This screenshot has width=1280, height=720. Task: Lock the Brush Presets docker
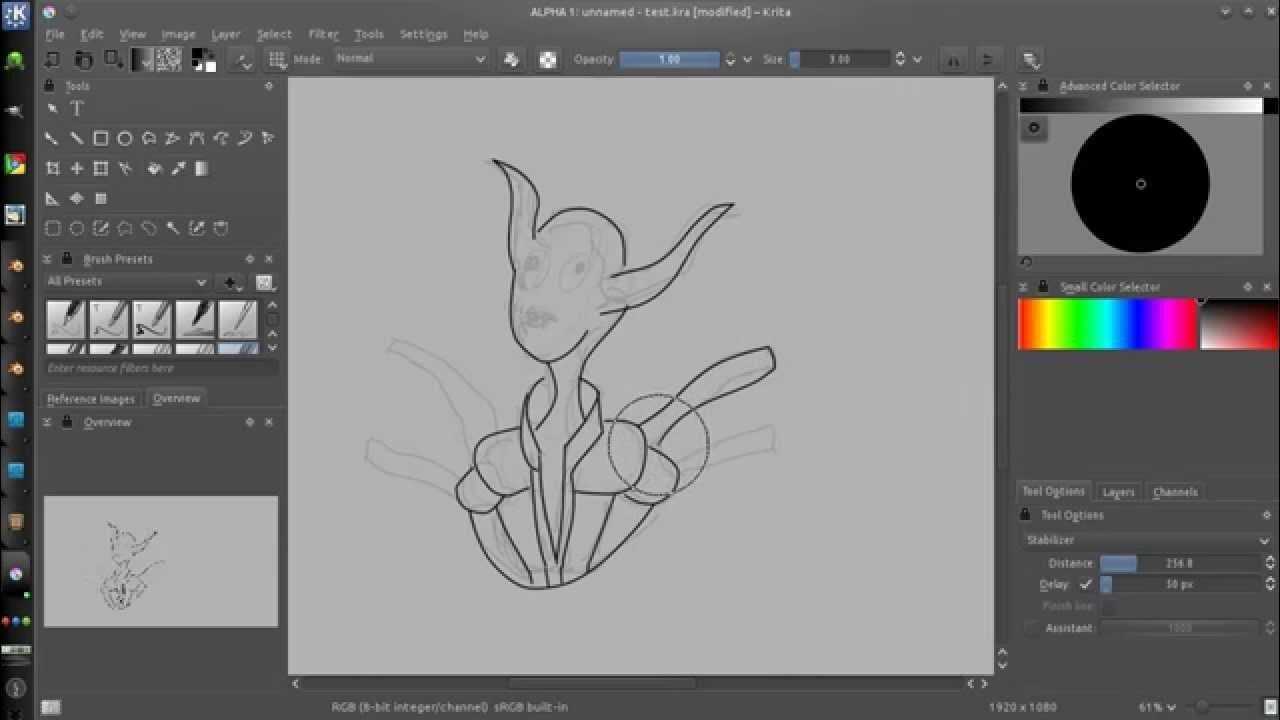pos(67,258)
